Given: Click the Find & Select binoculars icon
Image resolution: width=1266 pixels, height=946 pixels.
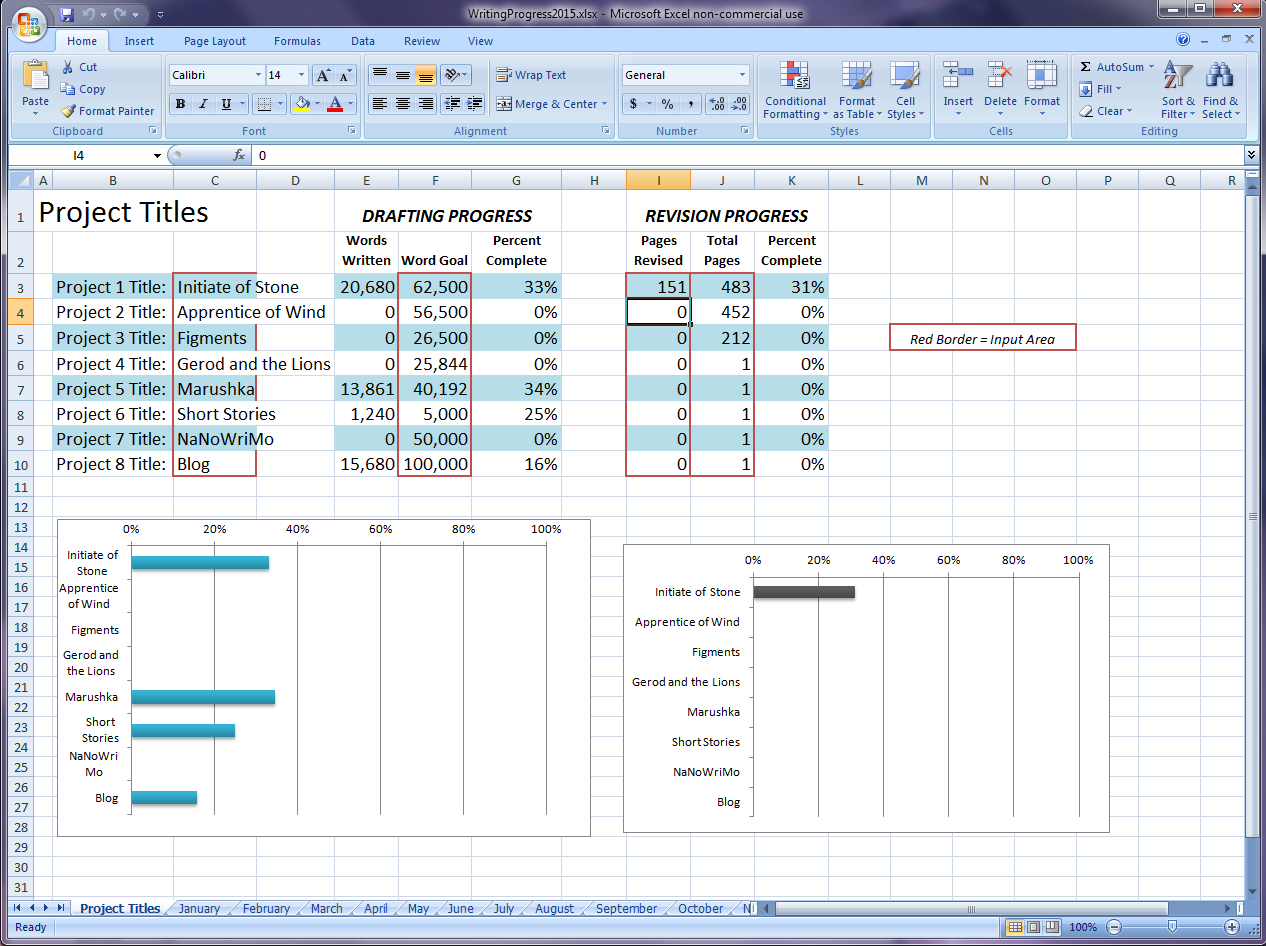Looking at the screenshot, I should tap(1220, 77).
